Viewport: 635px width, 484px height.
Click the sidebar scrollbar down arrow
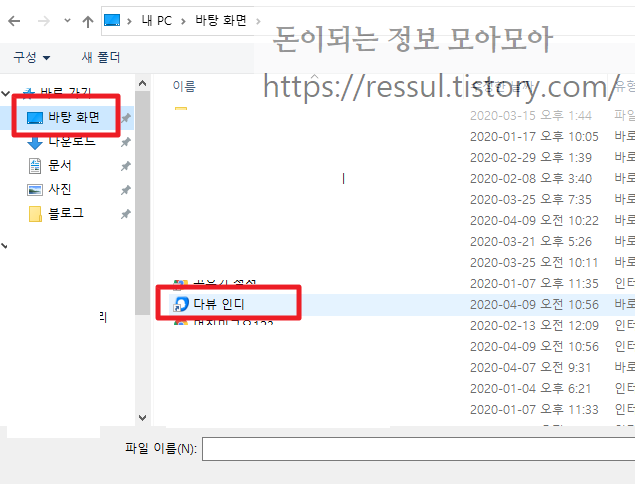coord(142,418)
